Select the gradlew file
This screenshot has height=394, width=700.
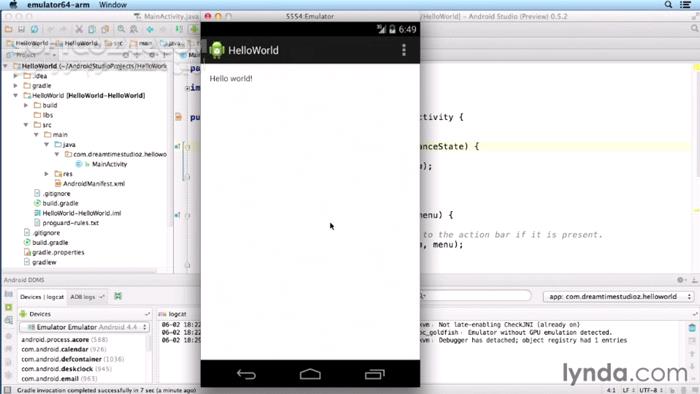tap(44, 262)
